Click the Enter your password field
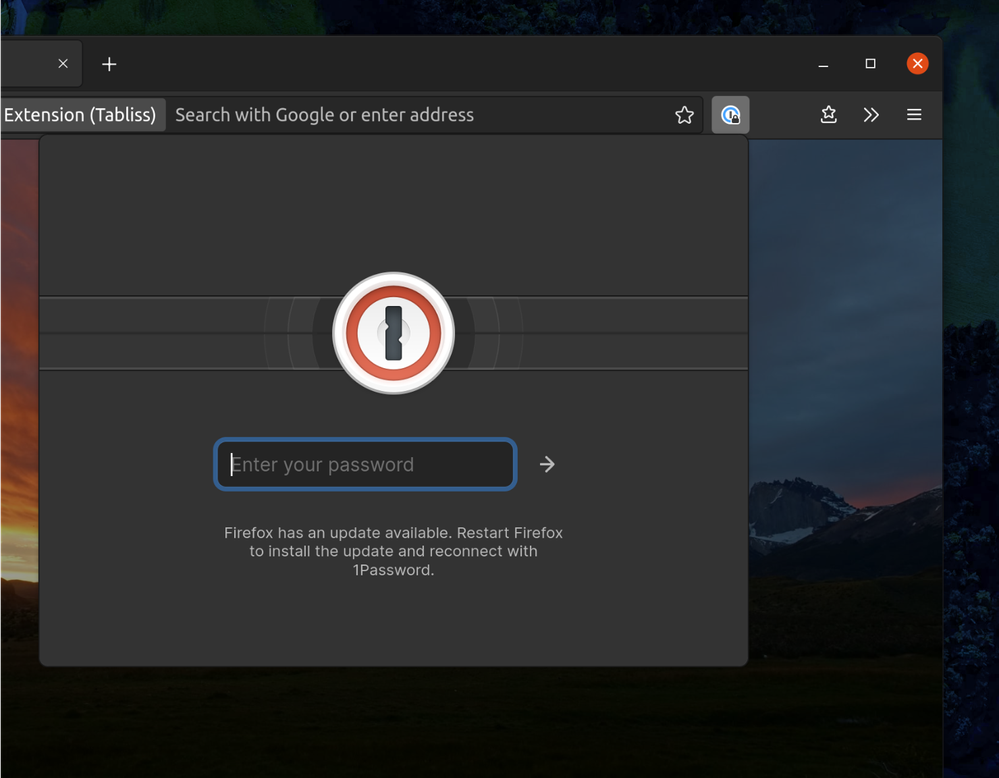This screenshot has width=999, height=778. [x=365, y=464]
